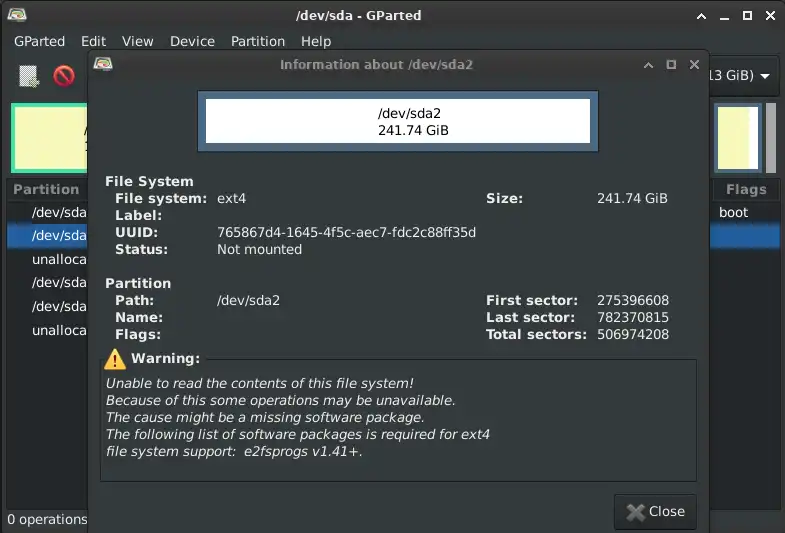
Task: Close the Information dialog with the X
Action: (x=694, y=65)
